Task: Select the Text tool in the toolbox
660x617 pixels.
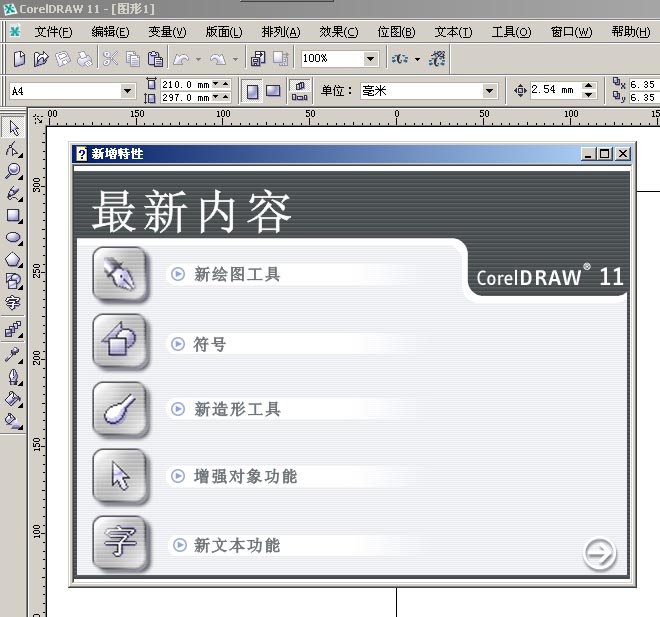Action: pyautogui.click(x=13, y=302)
